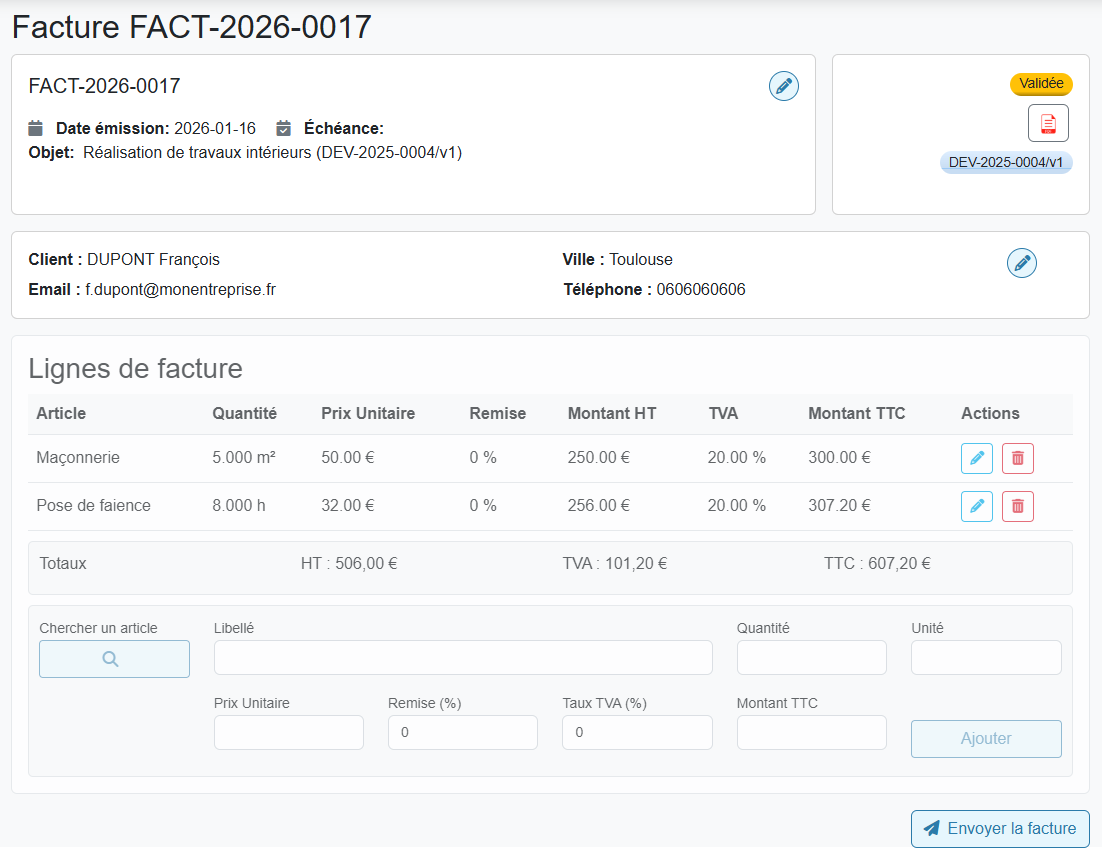1102x858 pixels.
Task: Click the Quantité input field
Action: point(811,658)
